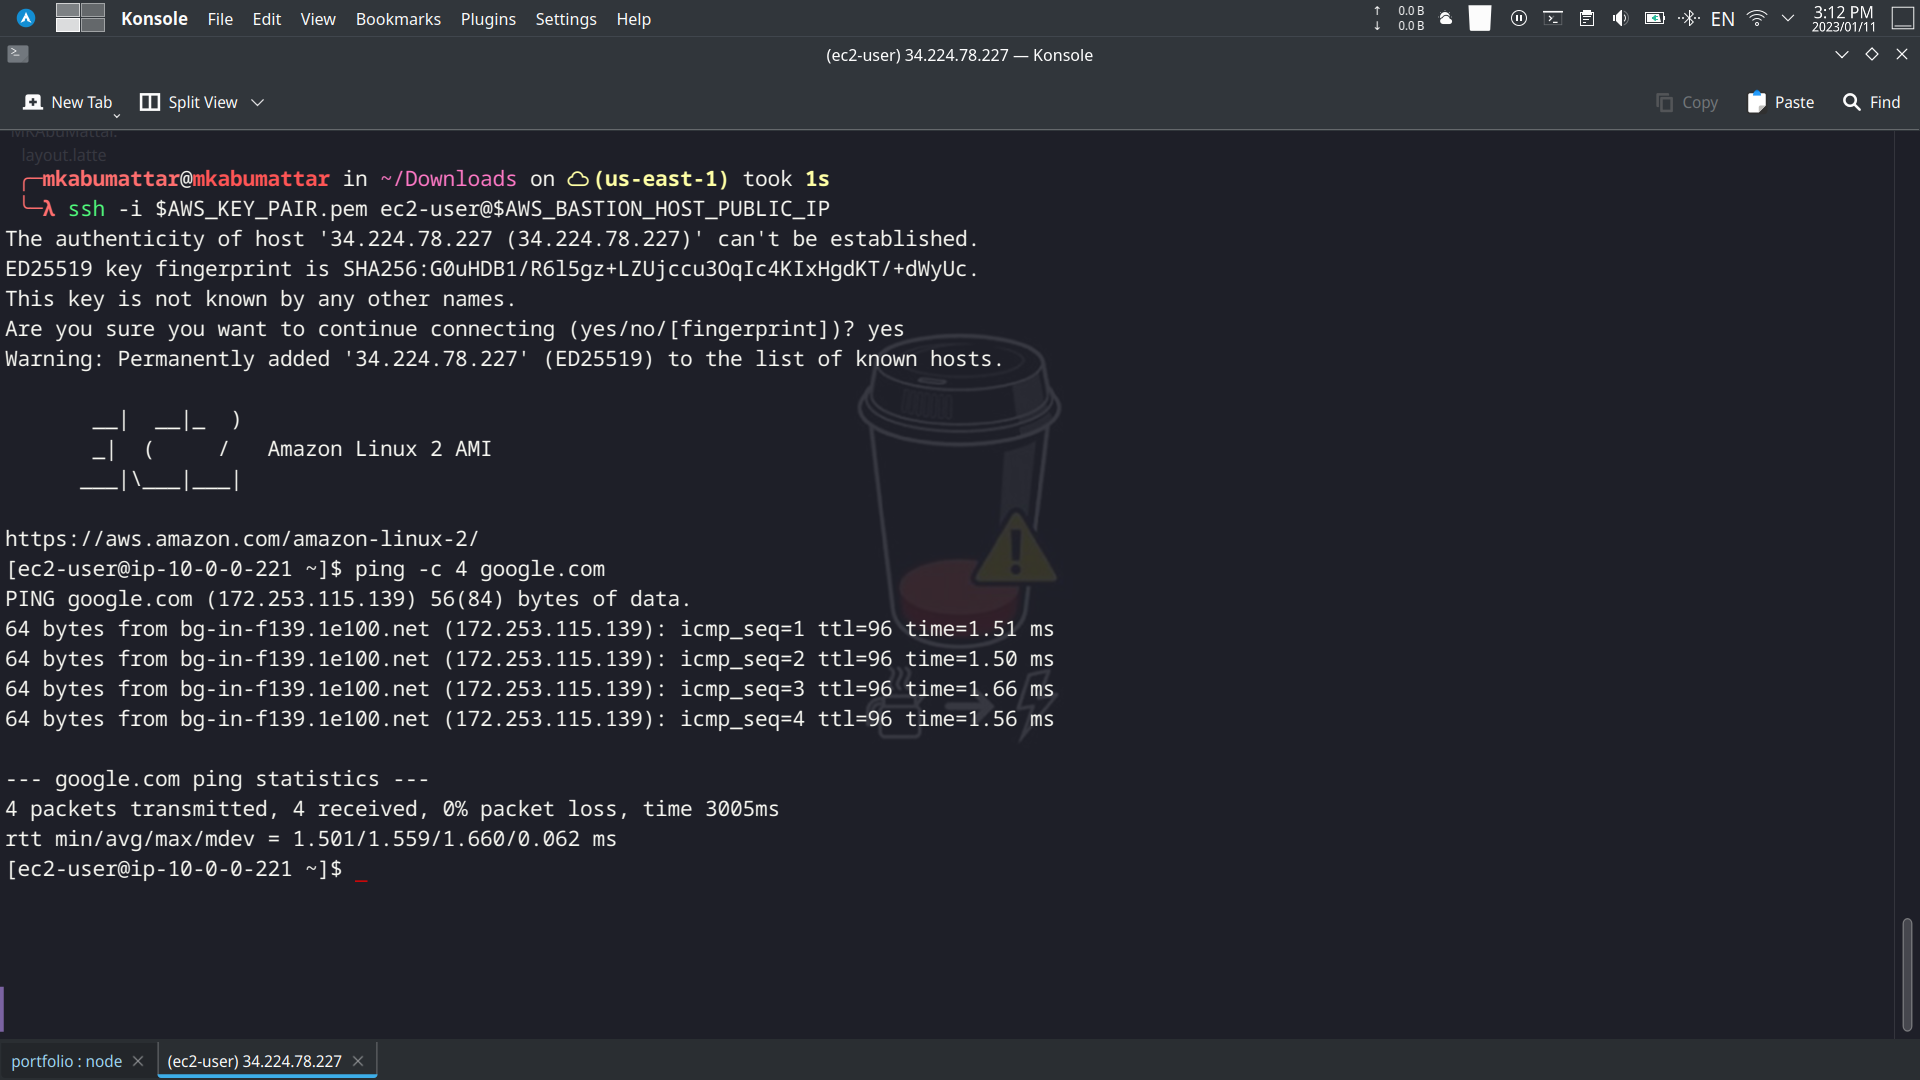The width and height of the screenshot is (1920, 1080).
Task: Click the New Tab button
Action: click(68, 102)
